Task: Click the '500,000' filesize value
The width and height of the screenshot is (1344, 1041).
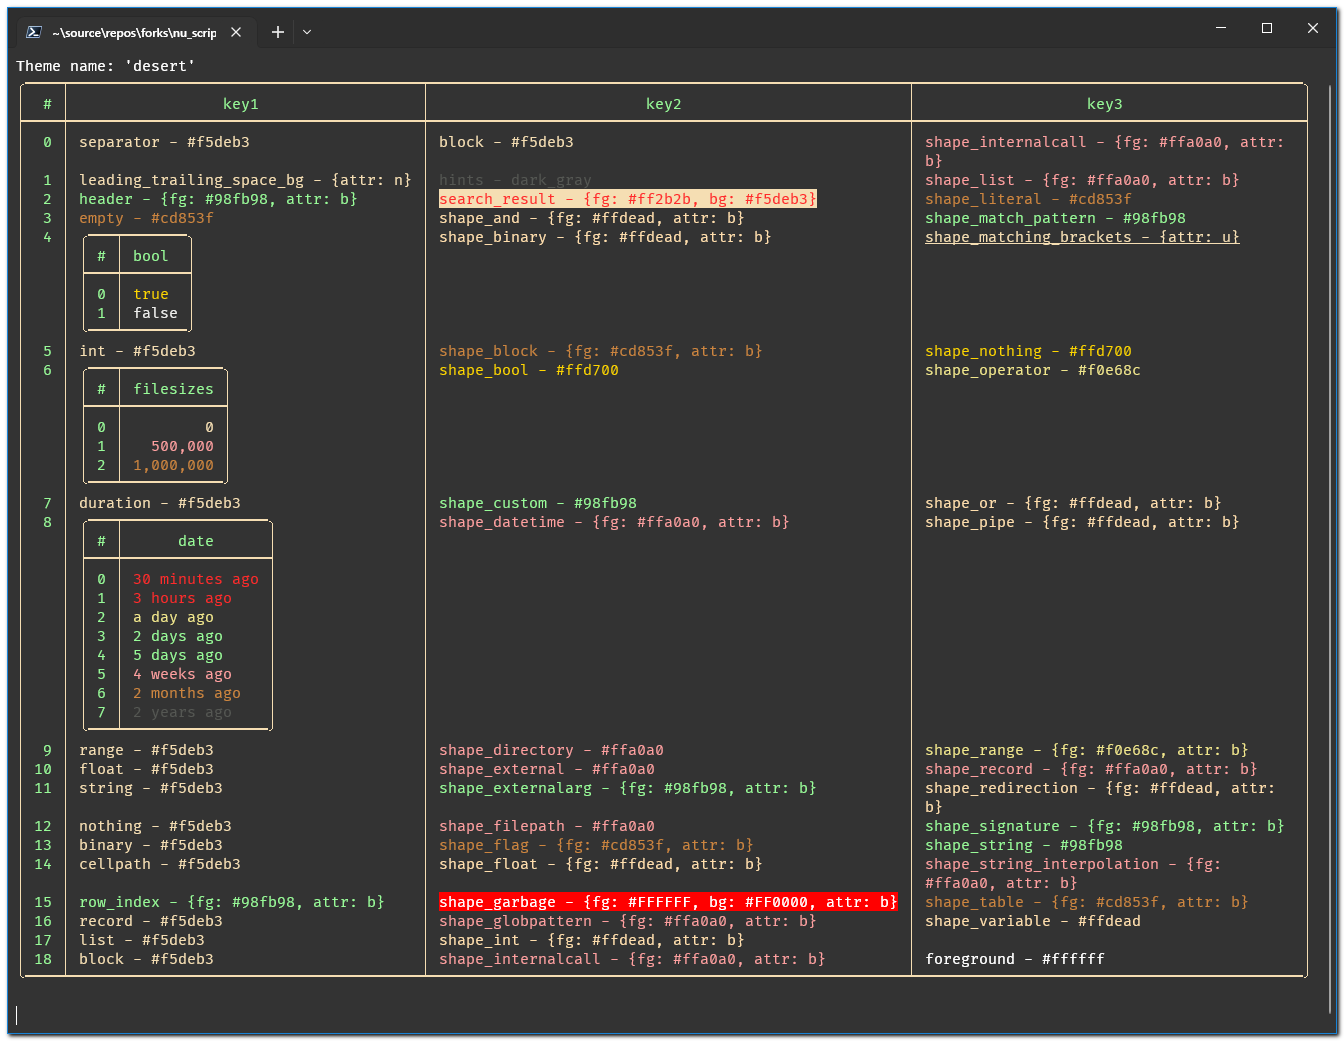Action: (x=182, y=446)
